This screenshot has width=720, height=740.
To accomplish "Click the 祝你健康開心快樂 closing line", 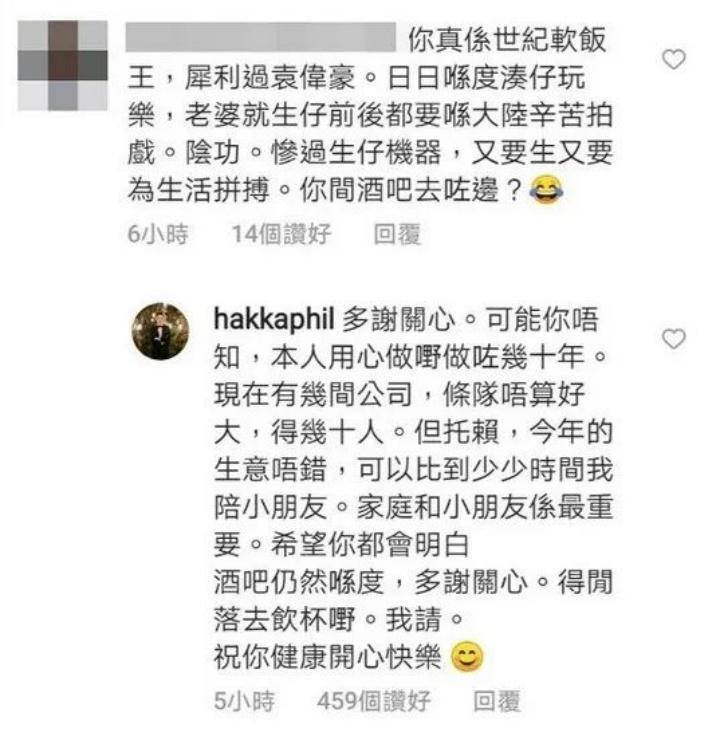I will click(328, 656).
